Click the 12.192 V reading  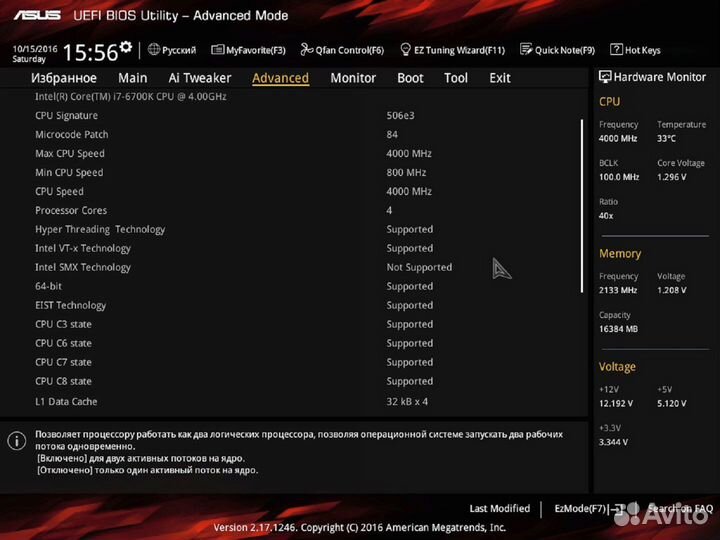point(616,403)
